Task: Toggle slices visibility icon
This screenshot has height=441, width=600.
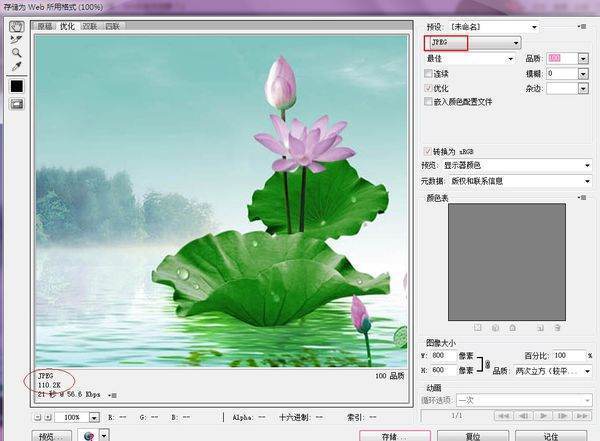Action: (x=17, y=104)
